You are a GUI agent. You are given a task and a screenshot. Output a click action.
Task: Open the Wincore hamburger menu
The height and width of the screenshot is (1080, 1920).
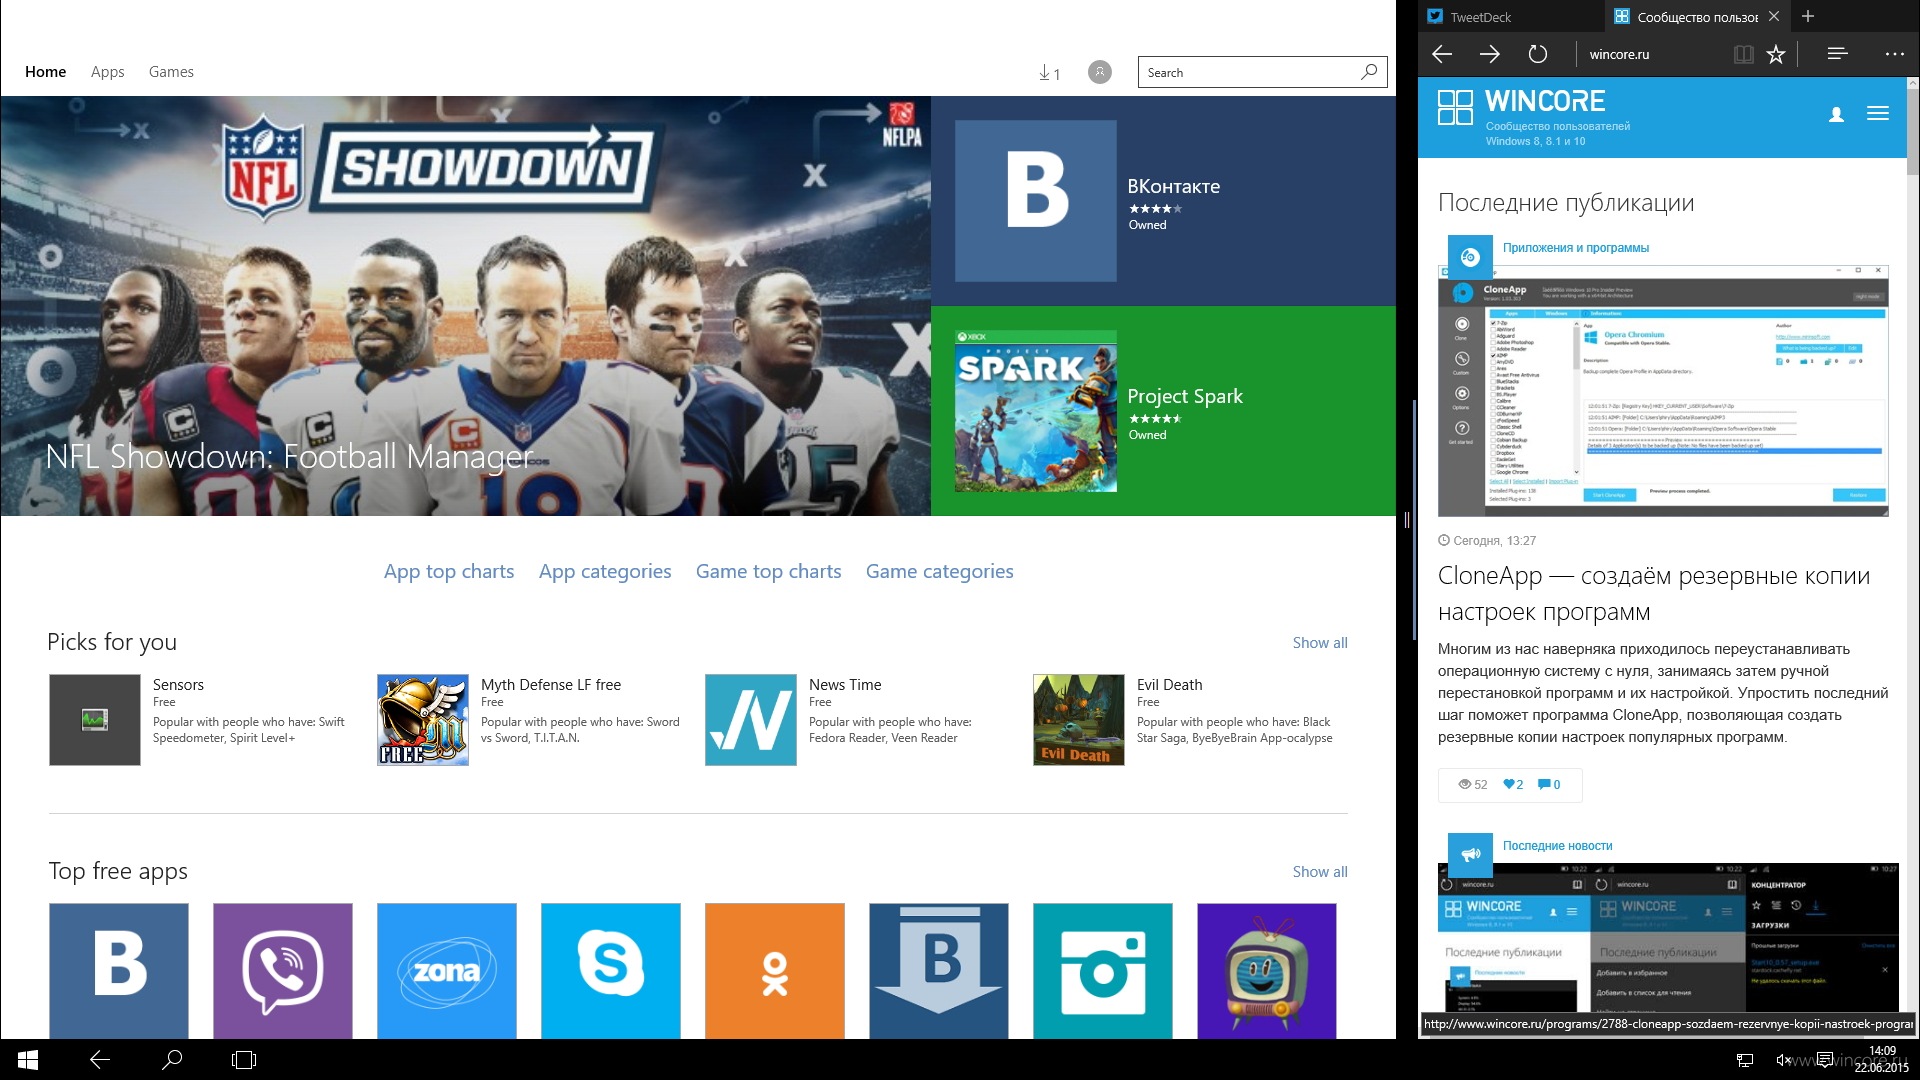pyautogui.click(x=1878, y=114)
